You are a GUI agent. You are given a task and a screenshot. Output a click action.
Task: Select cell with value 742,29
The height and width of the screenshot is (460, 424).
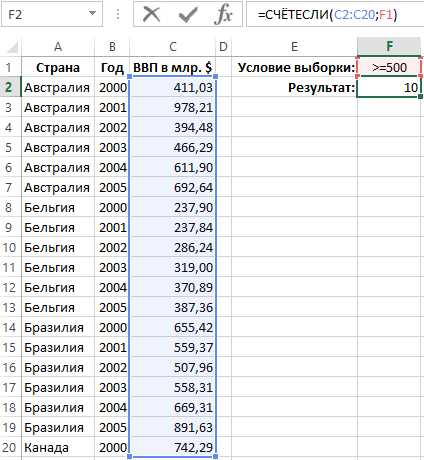point(173,447)
